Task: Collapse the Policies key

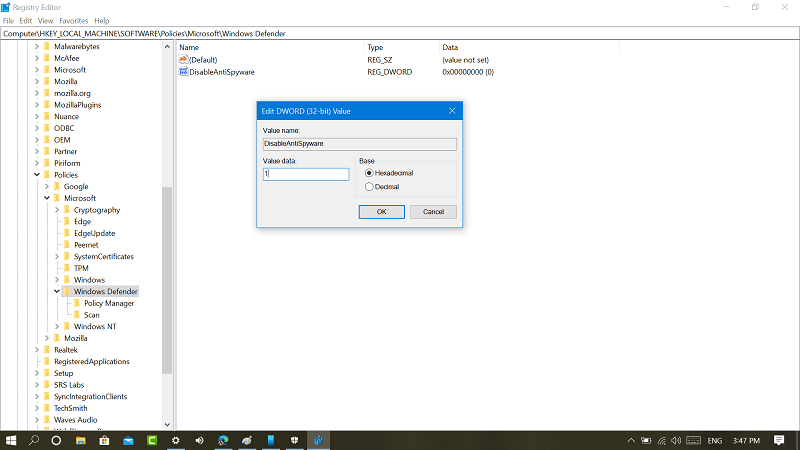Action: click(37, 175)
